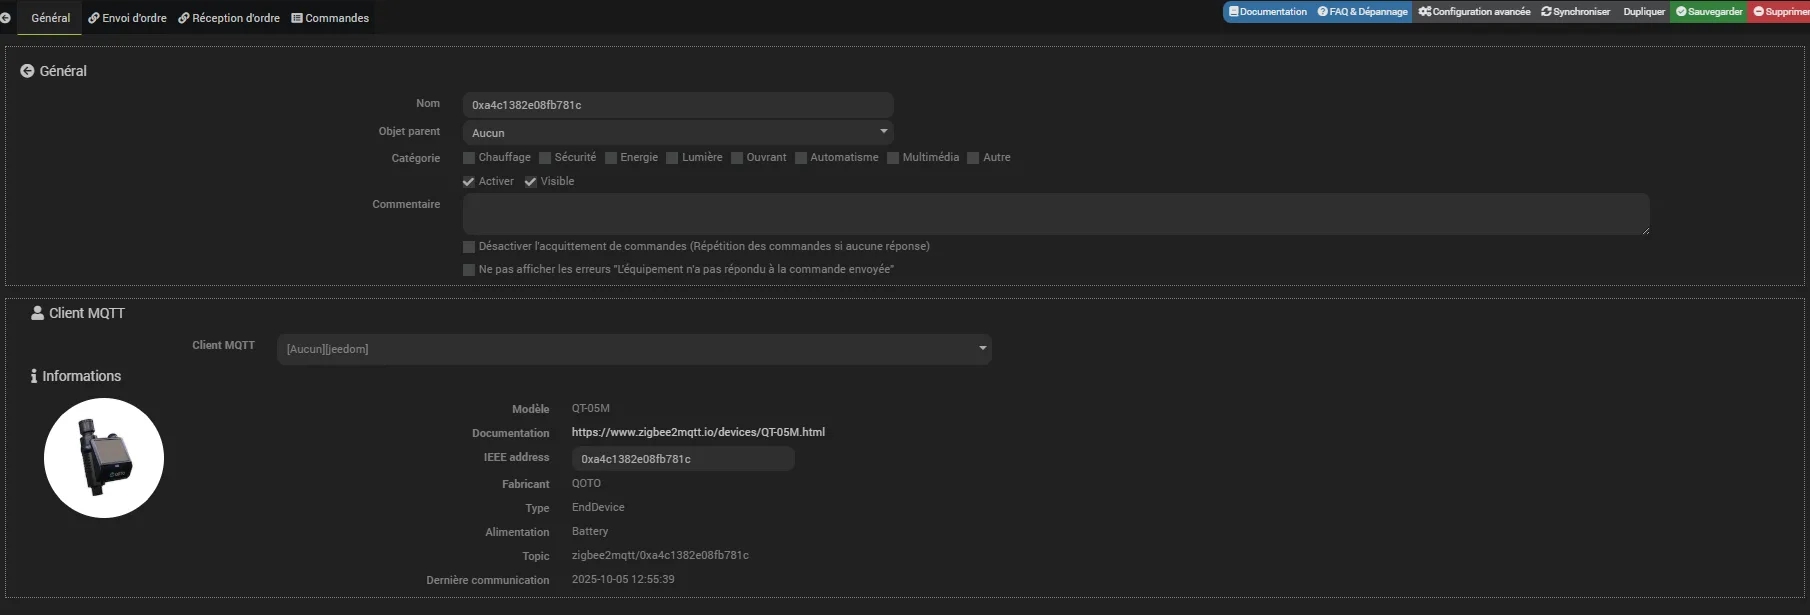This screenshot has height=615, width=1810.
Task: Click the Dupliquer button
Action: pos(1644,12)
